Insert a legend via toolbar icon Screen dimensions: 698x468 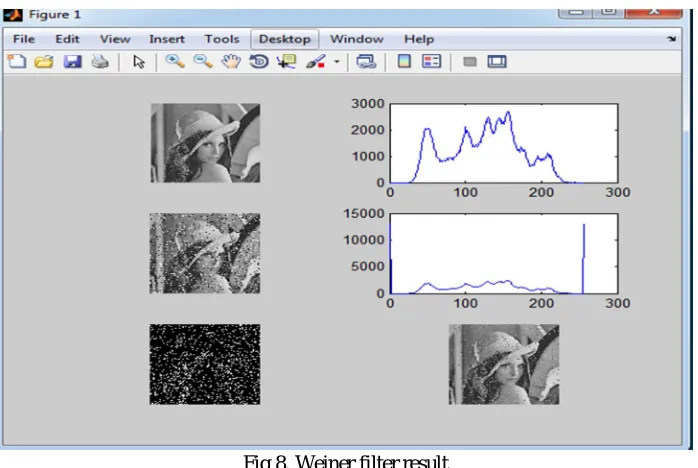click(431, 61)
